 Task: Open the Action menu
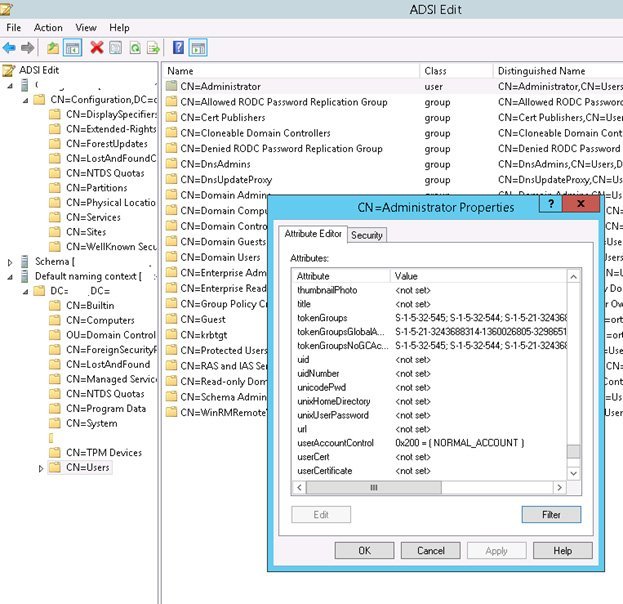pos(48,28)
